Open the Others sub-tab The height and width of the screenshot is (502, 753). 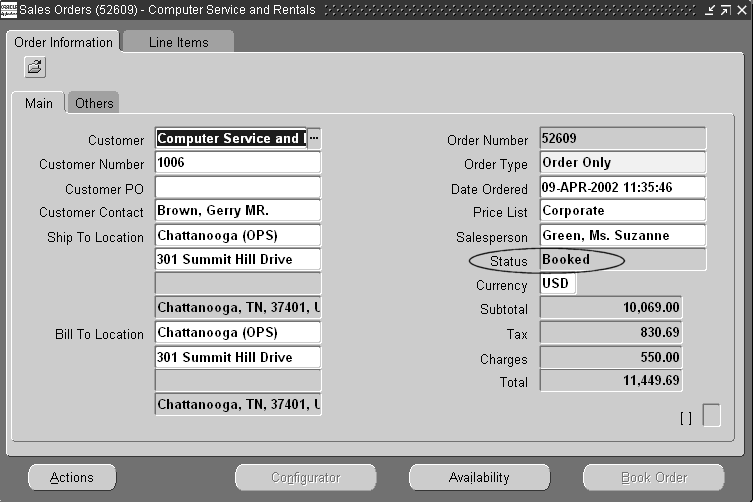(94, 103)
